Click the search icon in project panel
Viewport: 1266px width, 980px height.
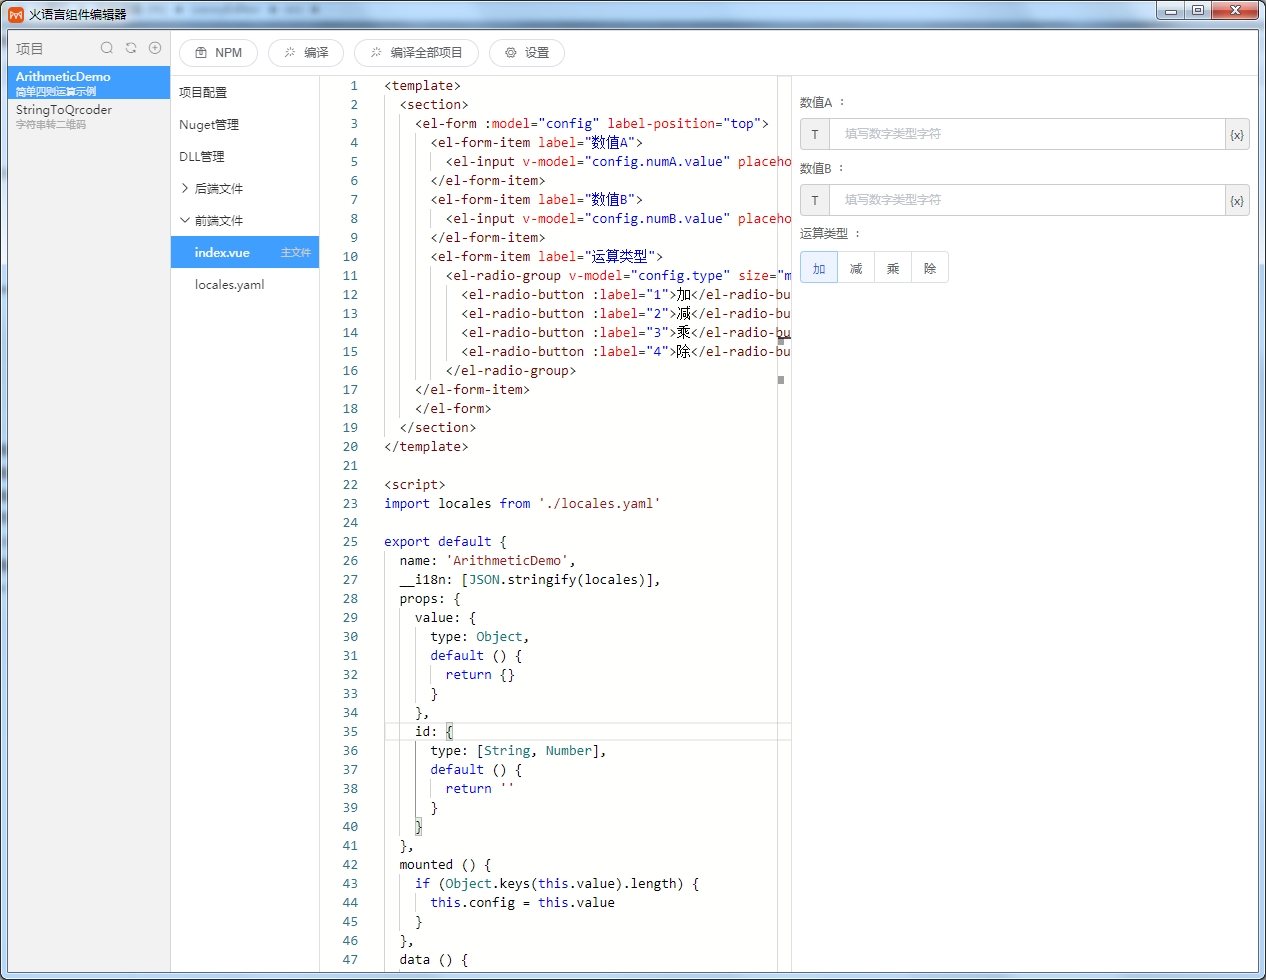[107, 48]
